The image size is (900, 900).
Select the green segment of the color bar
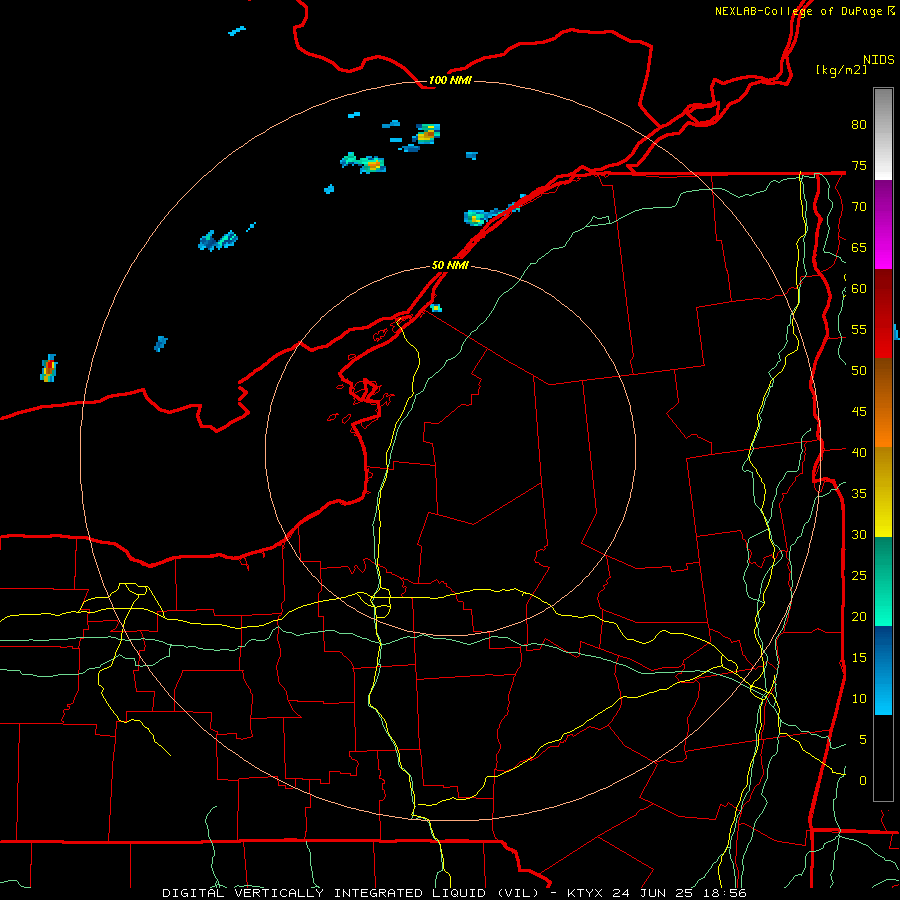point(883,581)
